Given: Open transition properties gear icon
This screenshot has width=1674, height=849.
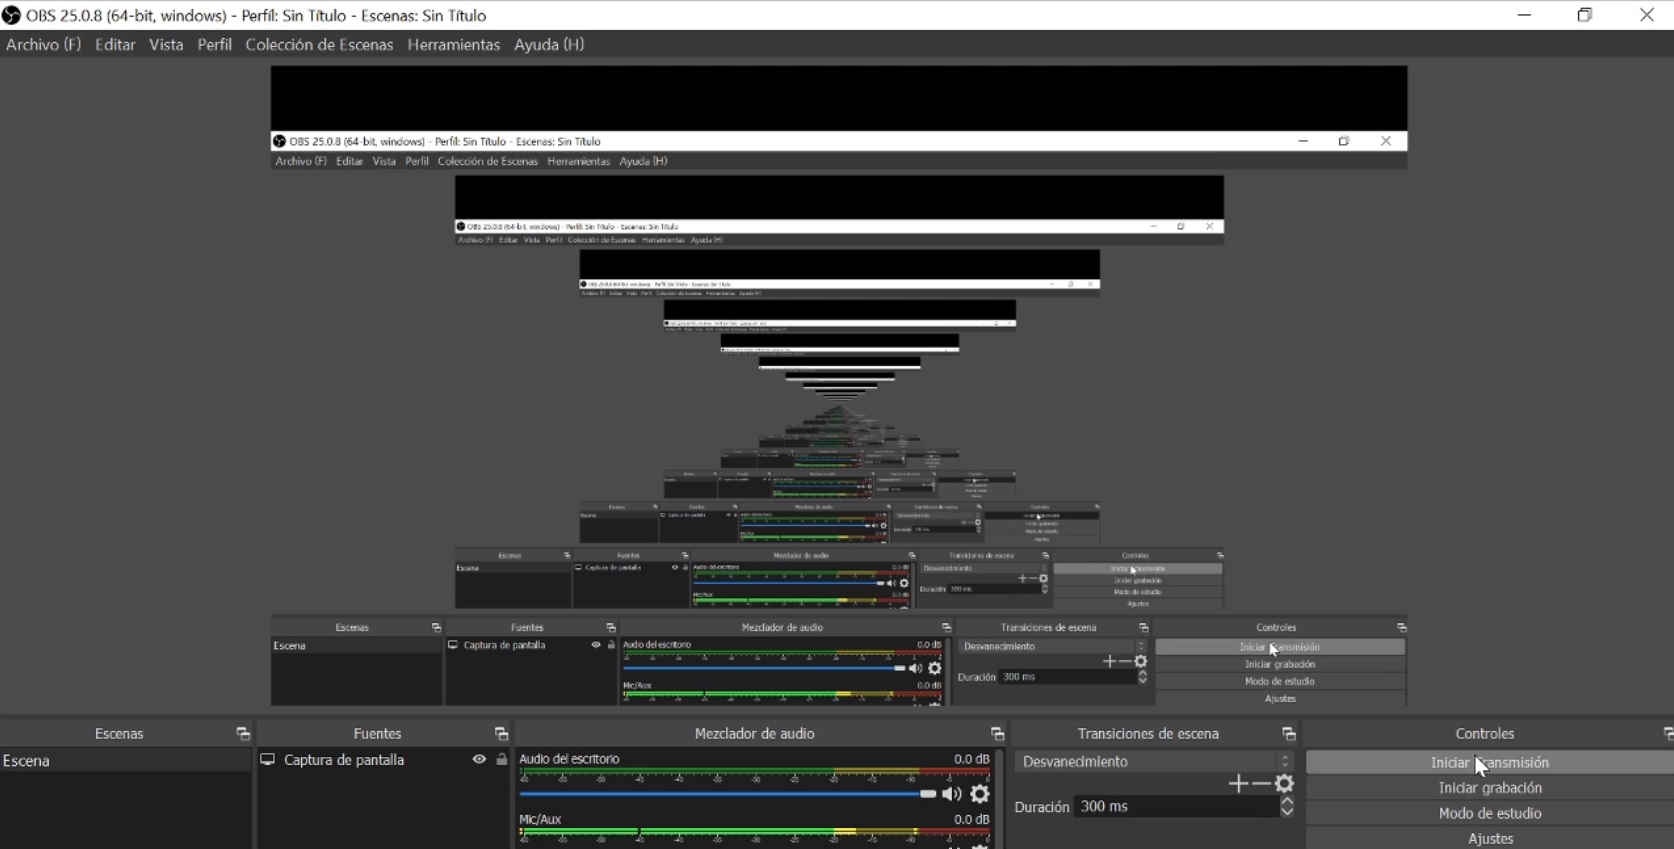Looking at the screenshot, I should click(1285, 784).
